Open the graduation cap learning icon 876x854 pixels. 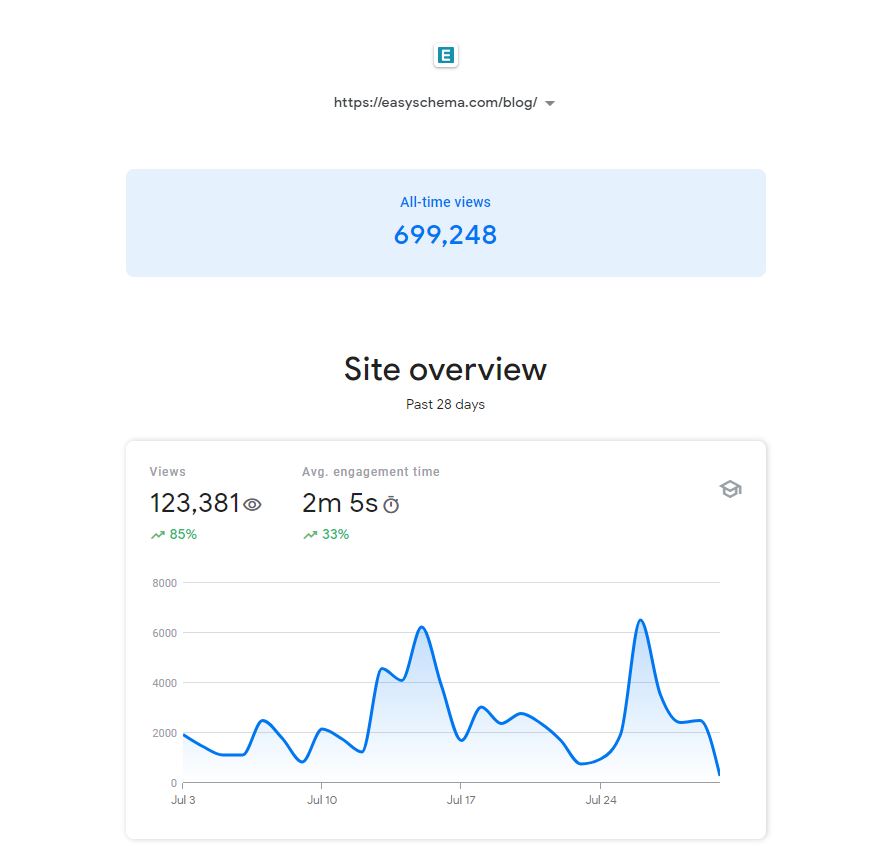730,489
